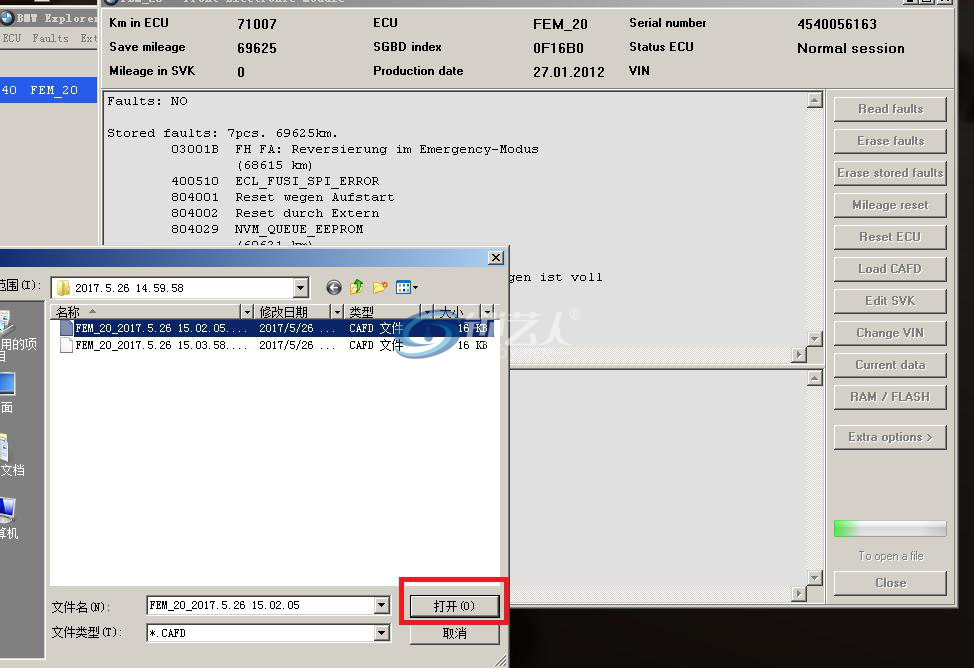Open the 文档 documents place shortcut

9,455
